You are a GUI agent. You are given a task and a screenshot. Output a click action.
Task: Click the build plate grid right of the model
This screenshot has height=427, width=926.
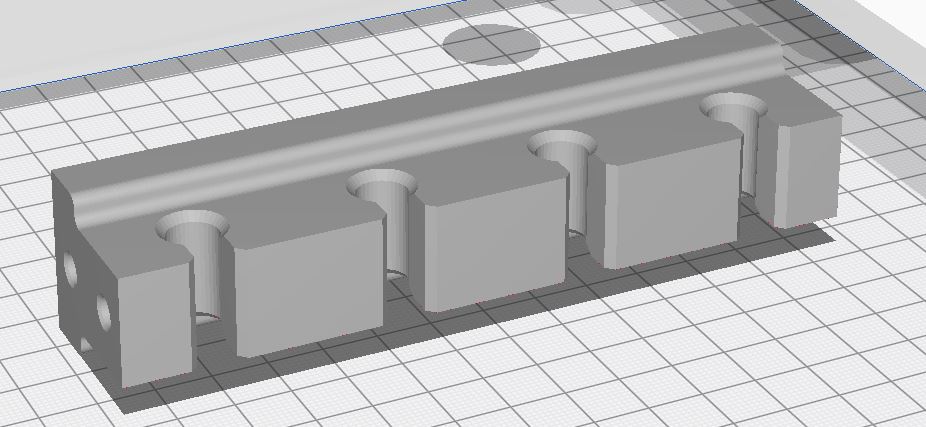[880, 300]
